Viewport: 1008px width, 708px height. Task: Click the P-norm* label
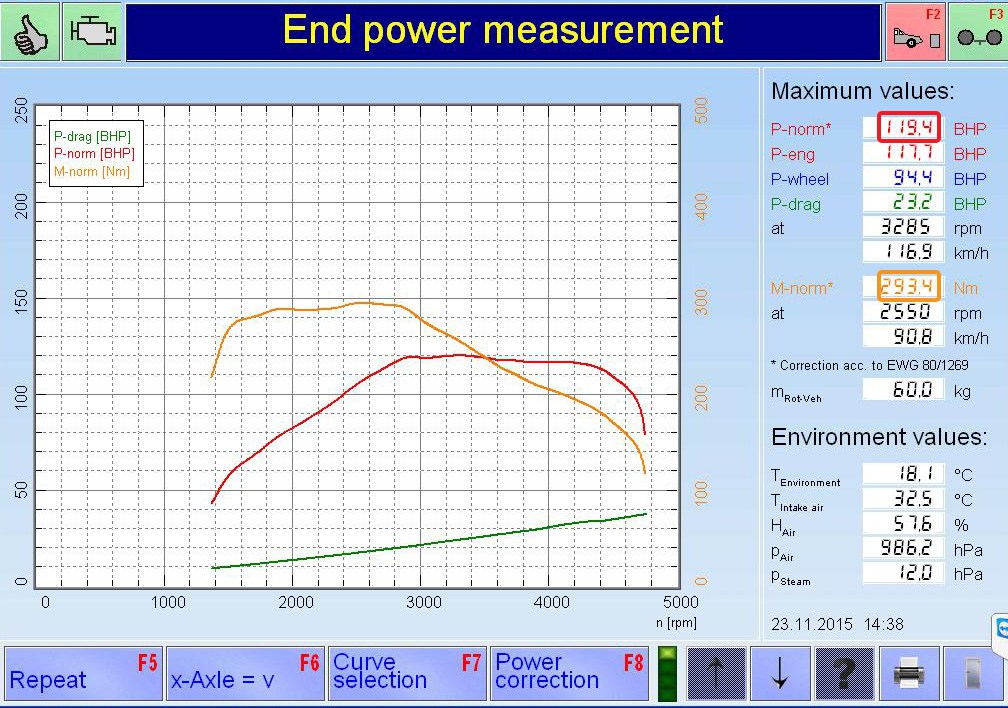801,129
